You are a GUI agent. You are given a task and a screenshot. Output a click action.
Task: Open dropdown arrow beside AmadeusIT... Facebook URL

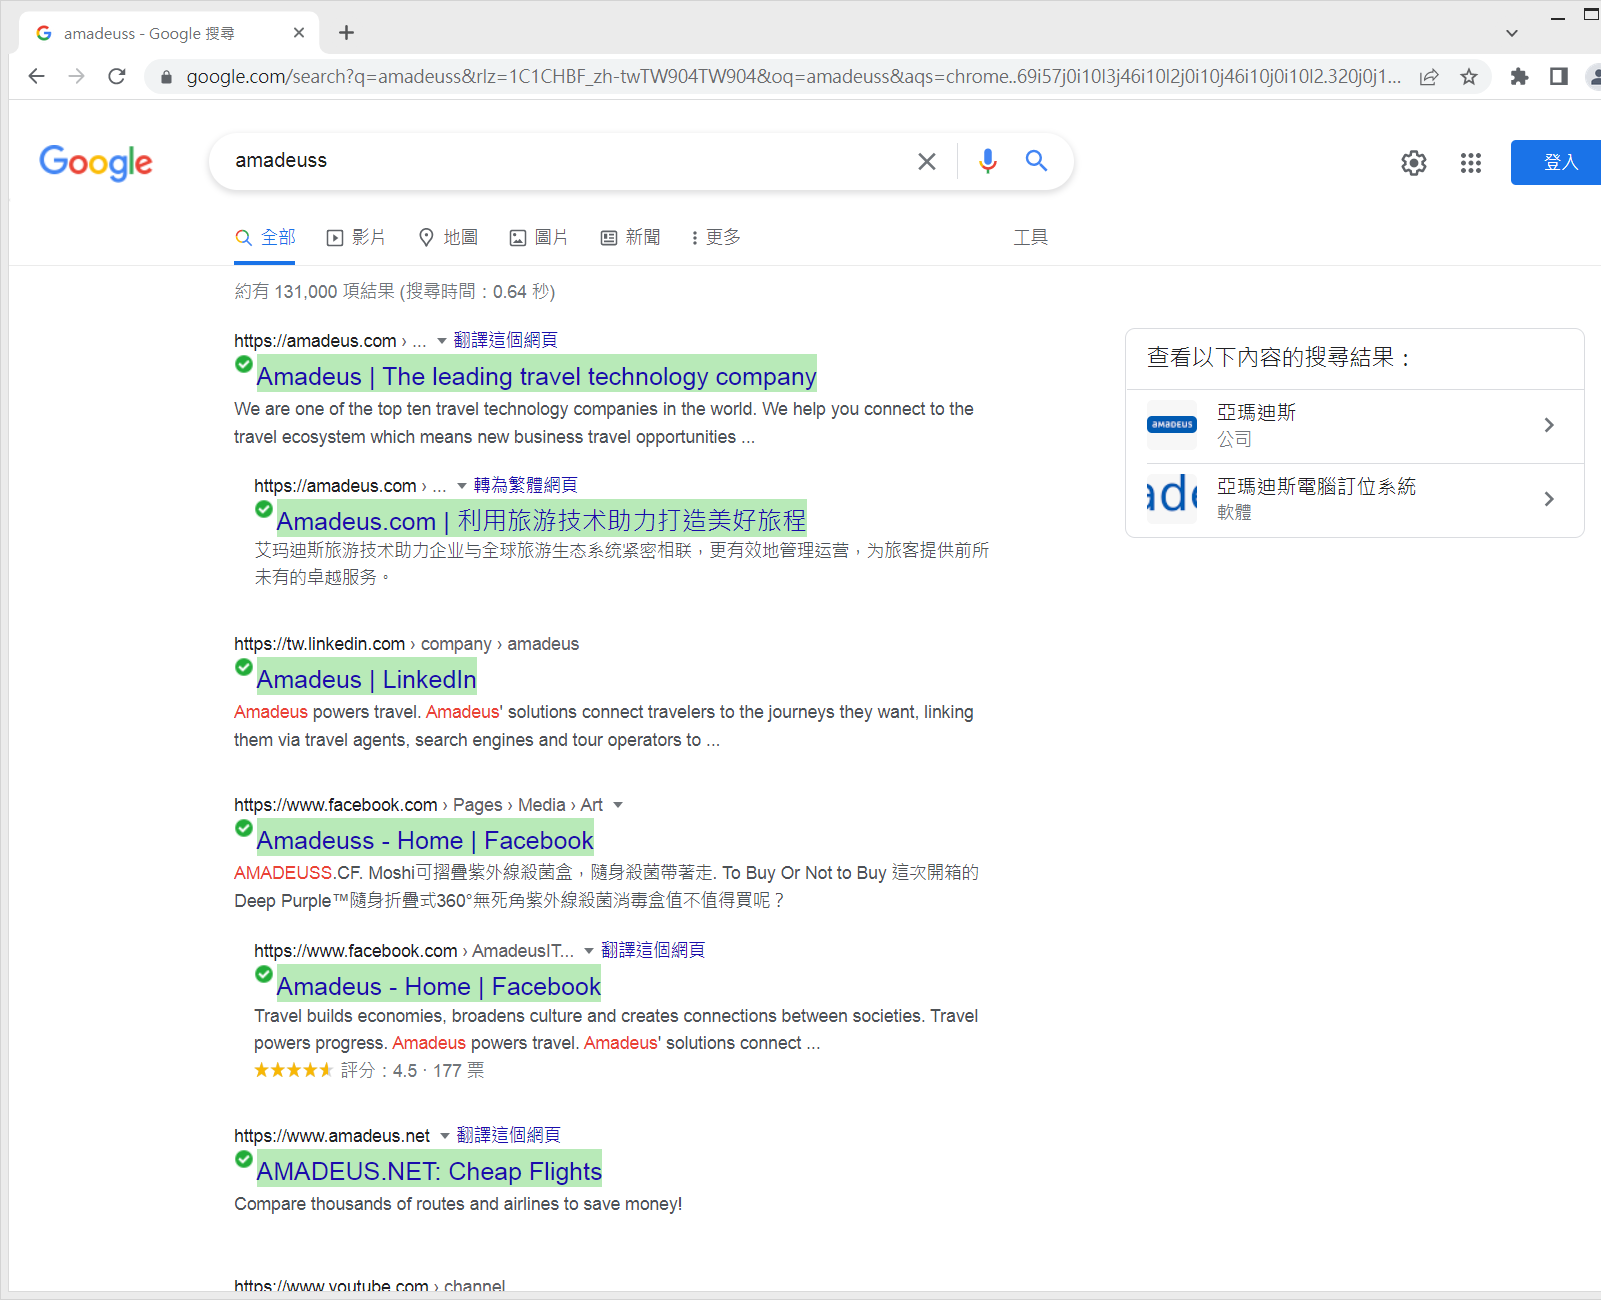[589, 951]
